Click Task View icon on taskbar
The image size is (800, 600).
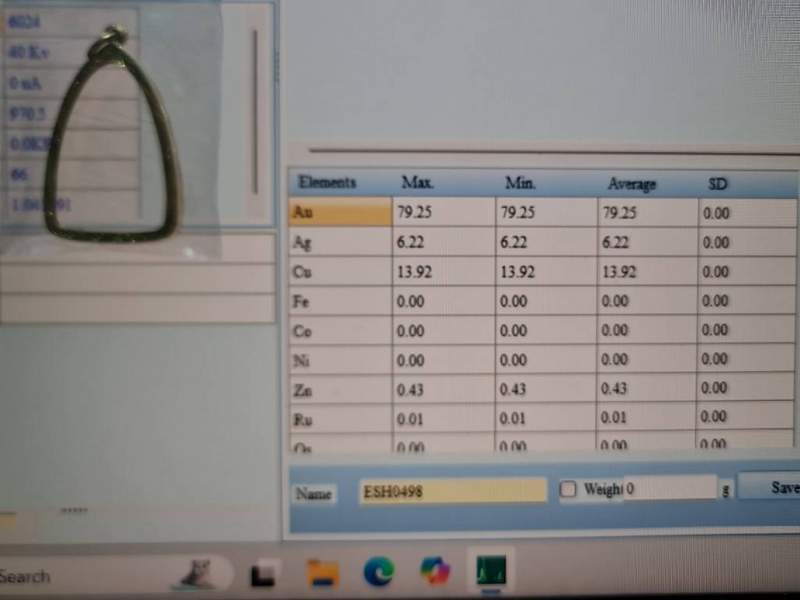(264, 573)
